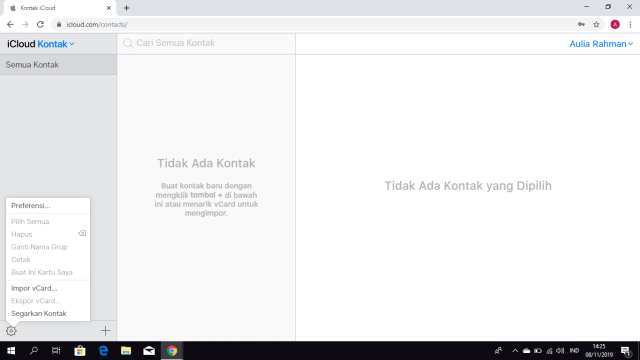Click Pilih Semua menu entry

click(48, 222)
